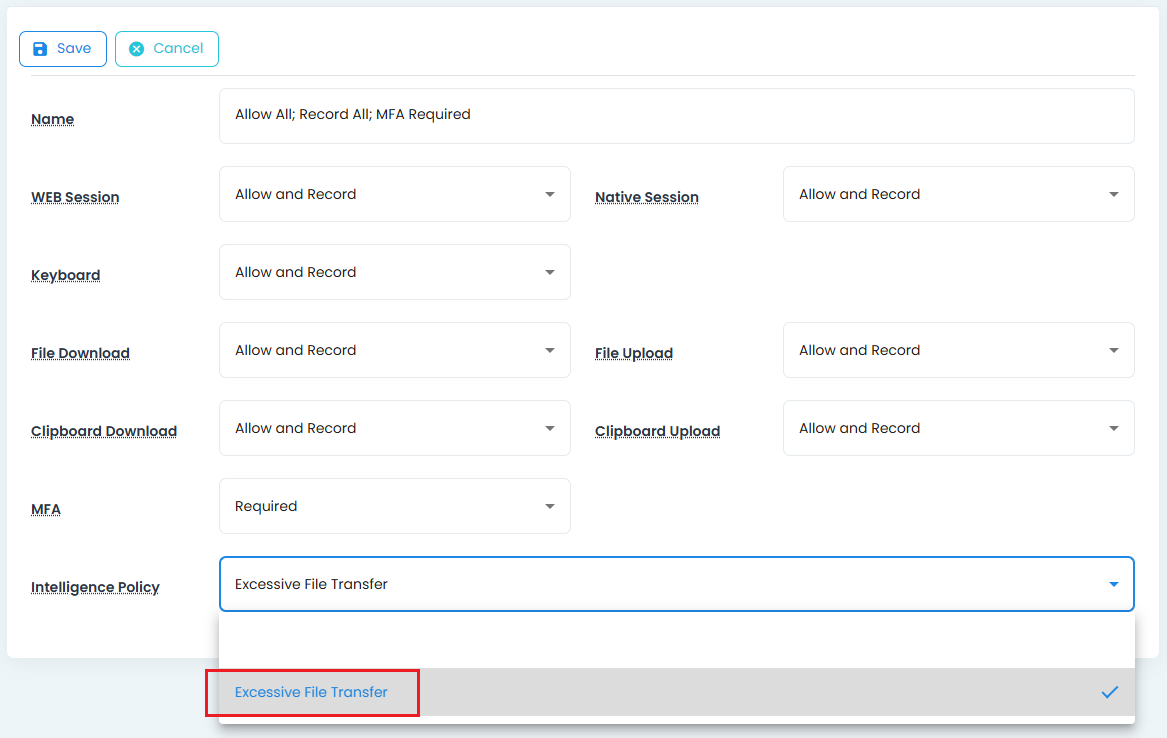1167x738 pixels.
Task: Click the Save button with floppy disk
Action: pyautogui.click(x=62, y=49)
